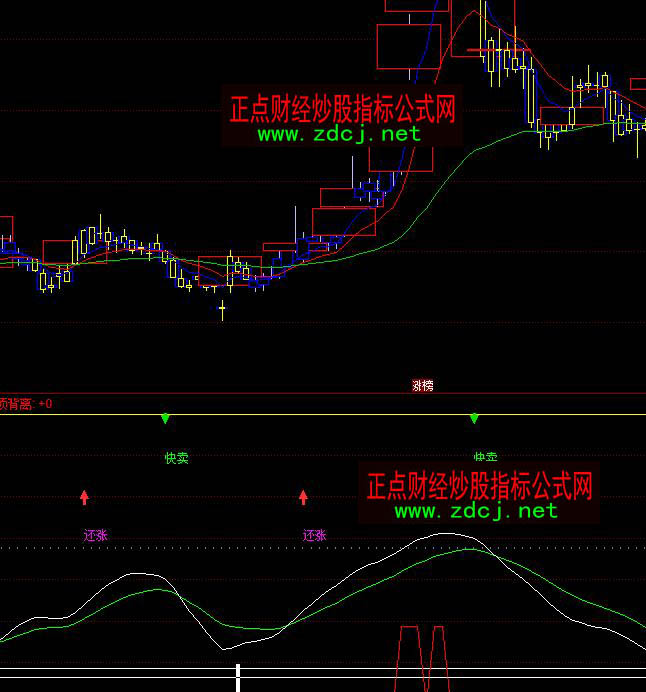
Task: Click the right red up-arrow signal
Action: coord(303,496)
